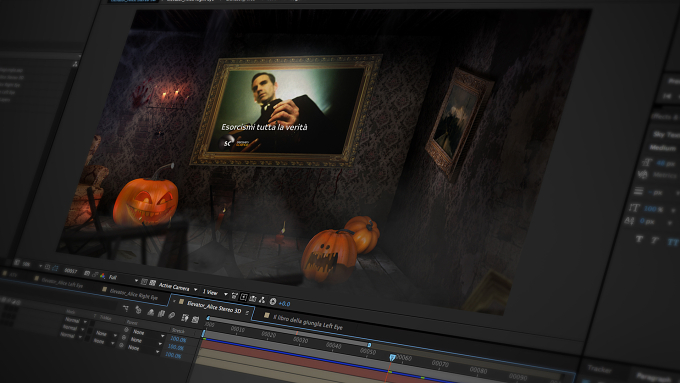Click the timeline button in viewer bar
The width and height of the screenshot is (680, 383).
click(253, 298)
